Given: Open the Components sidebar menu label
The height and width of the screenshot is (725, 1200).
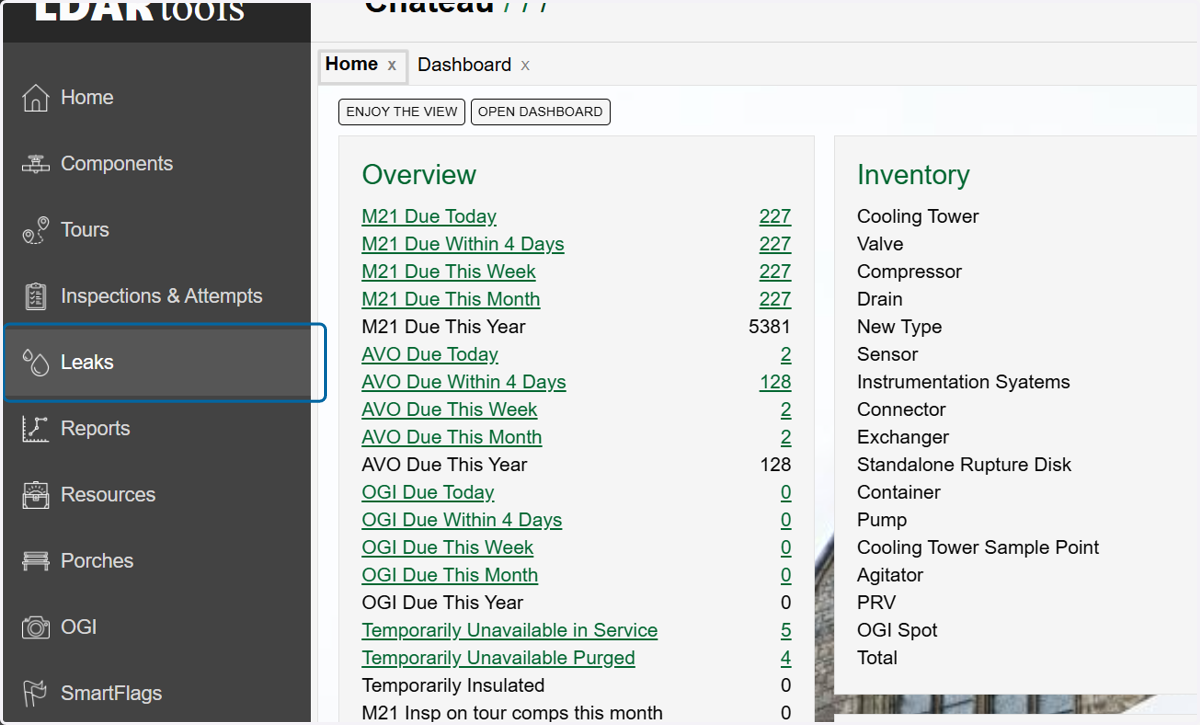Looking at the screenshot, I should (x=117, y=164).
